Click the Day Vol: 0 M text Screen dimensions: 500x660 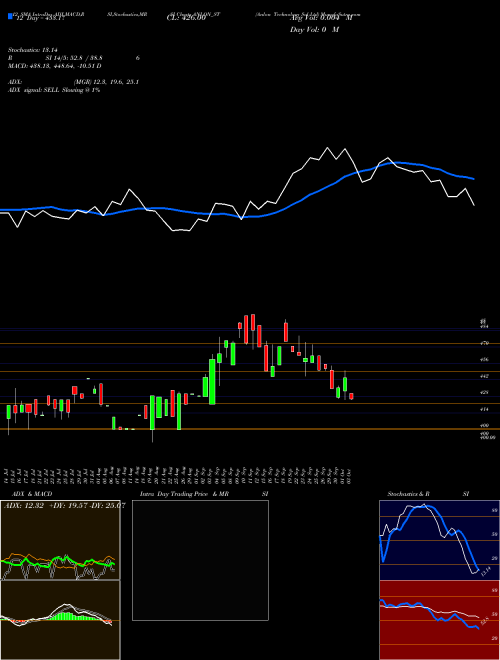tap(314, 30)
